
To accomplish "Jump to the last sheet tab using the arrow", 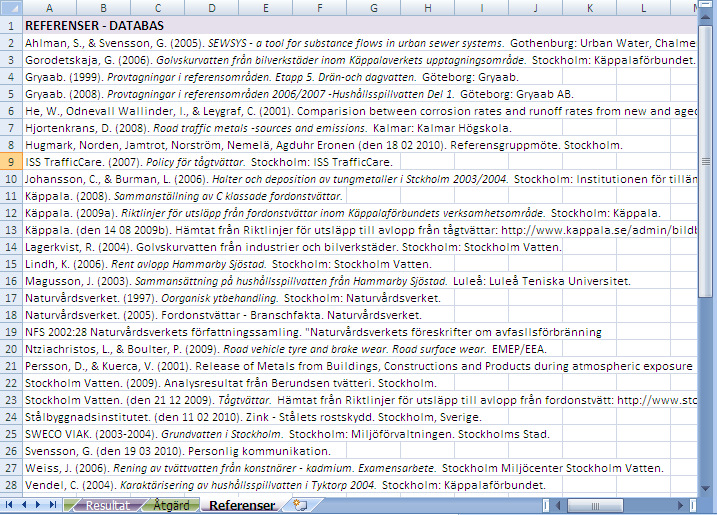I will (53, 505).
